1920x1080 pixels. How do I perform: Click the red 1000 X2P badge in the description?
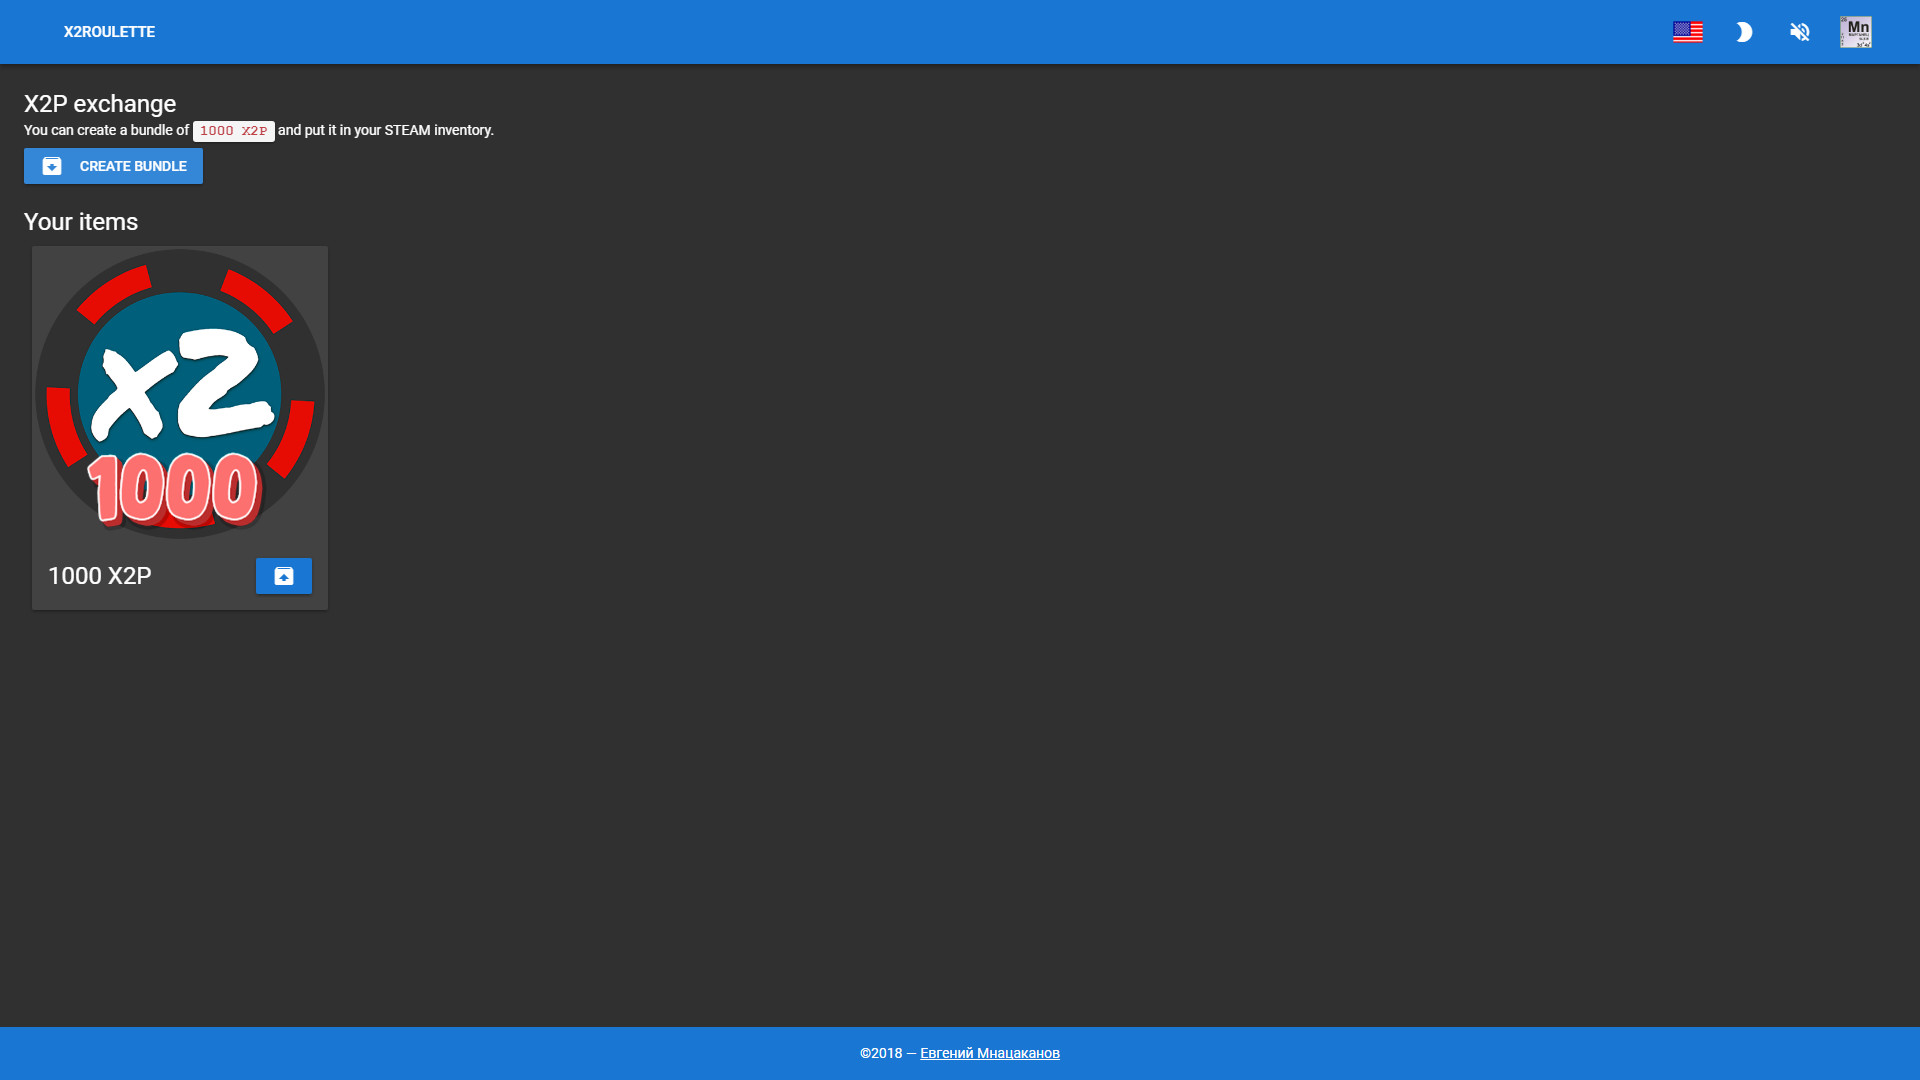234,130
